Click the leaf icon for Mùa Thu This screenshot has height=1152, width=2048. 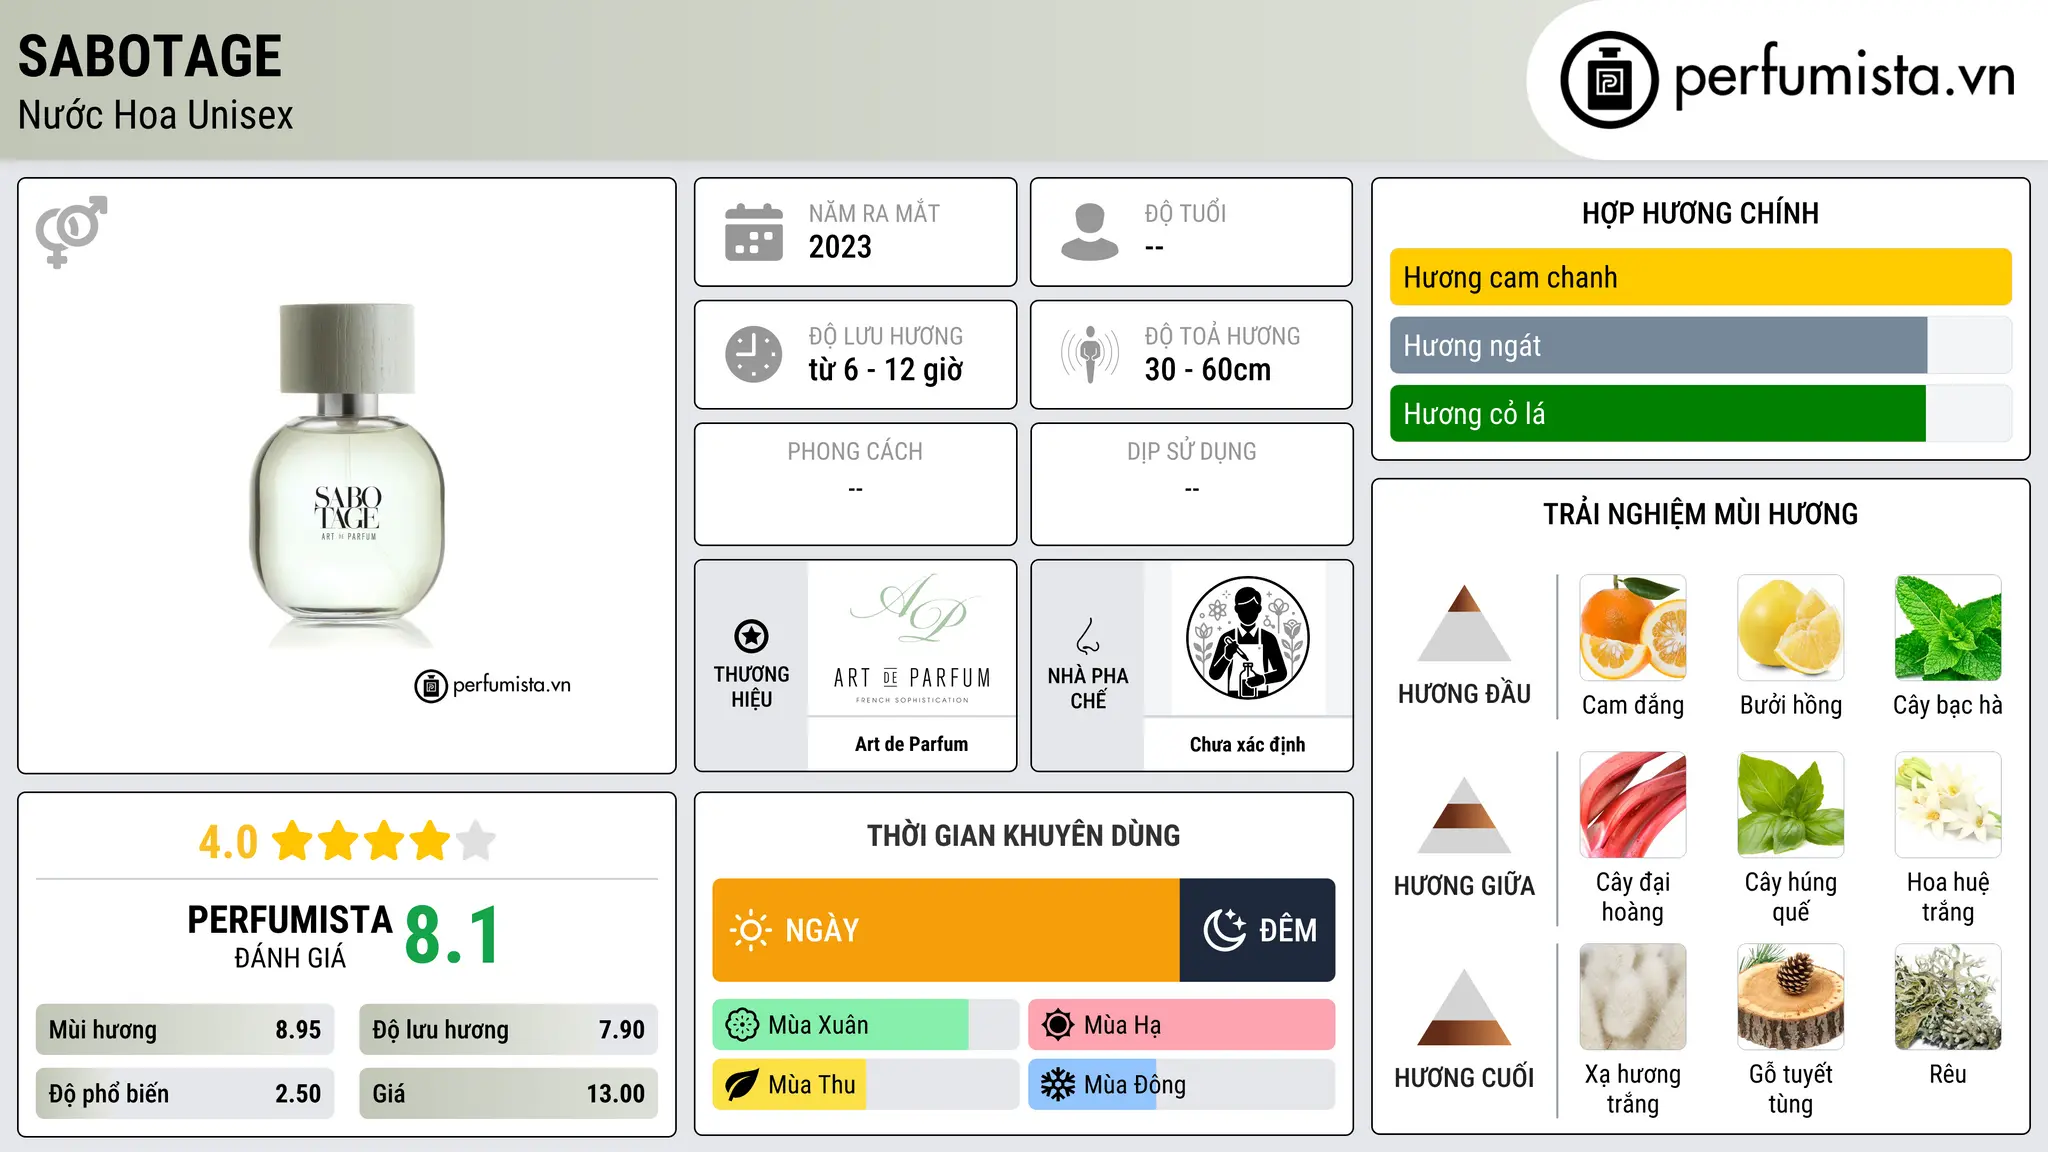point(742,1085)
